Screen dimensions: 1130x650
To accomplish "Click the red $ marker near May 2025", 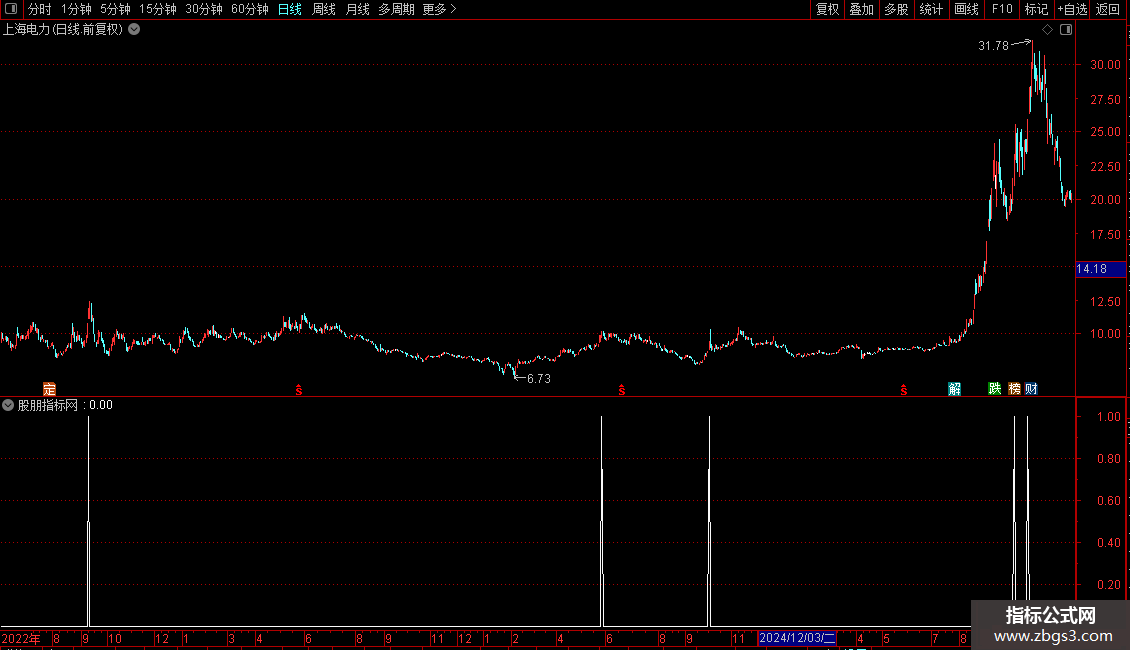I will (904, 390).
